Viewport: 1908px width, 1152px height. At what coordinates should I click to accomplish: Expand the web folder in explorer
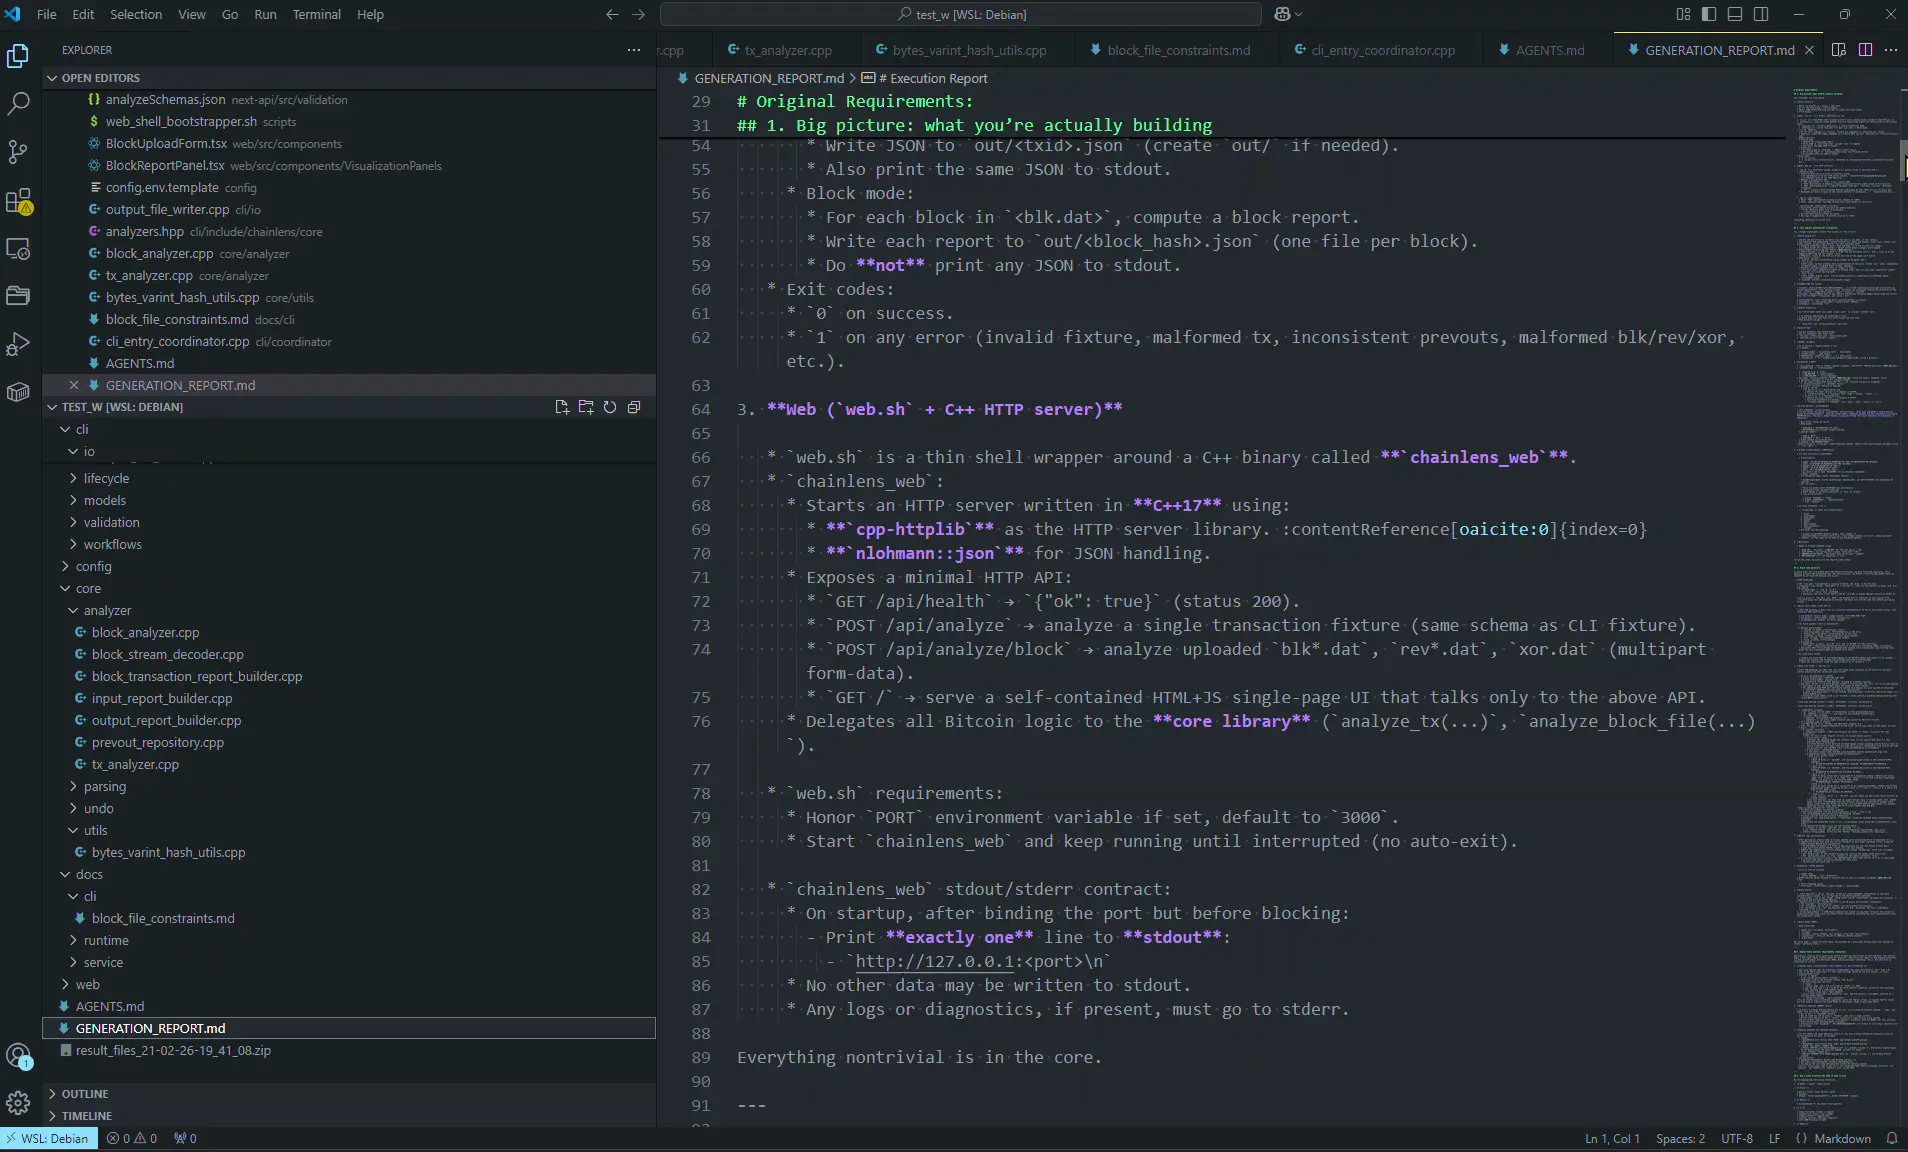coord(88,984)
